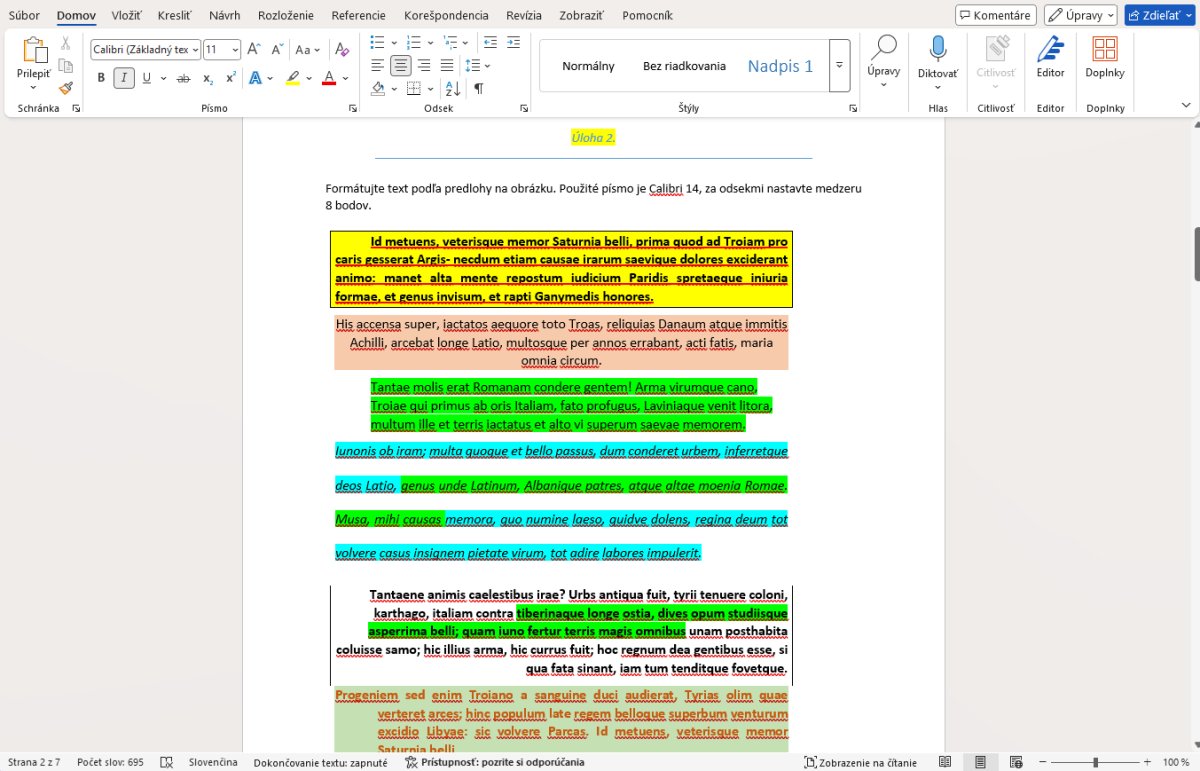Toggle italic formatting off

(x=124, y=78)
